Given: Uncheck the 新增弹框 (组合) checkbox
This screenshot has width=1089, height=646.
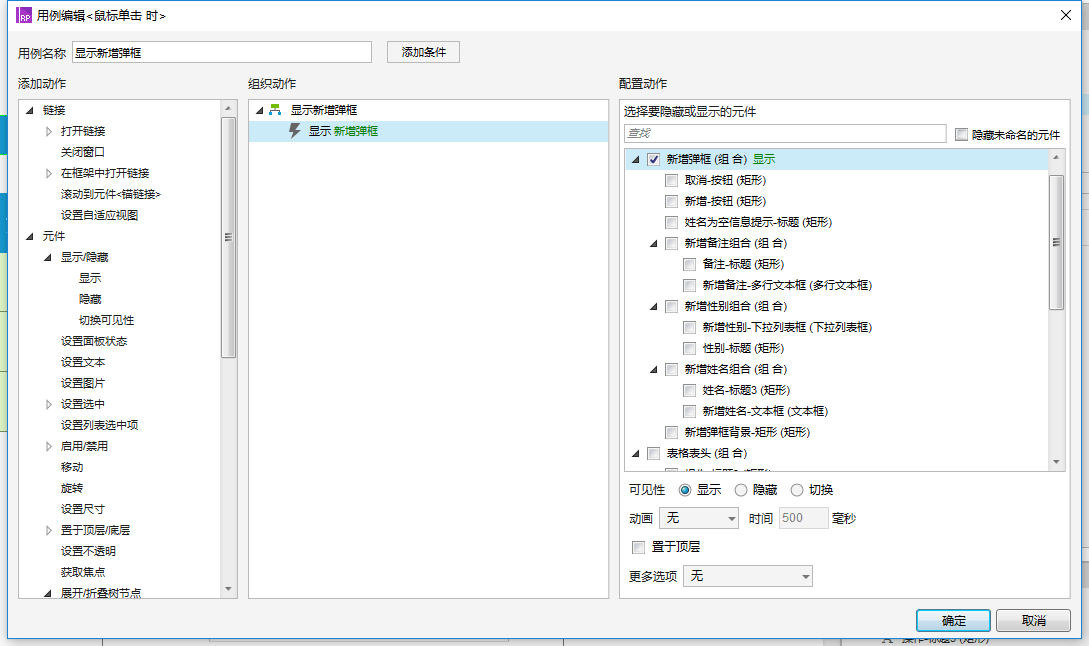Looking at the screenshot, I should pos(654,159).
